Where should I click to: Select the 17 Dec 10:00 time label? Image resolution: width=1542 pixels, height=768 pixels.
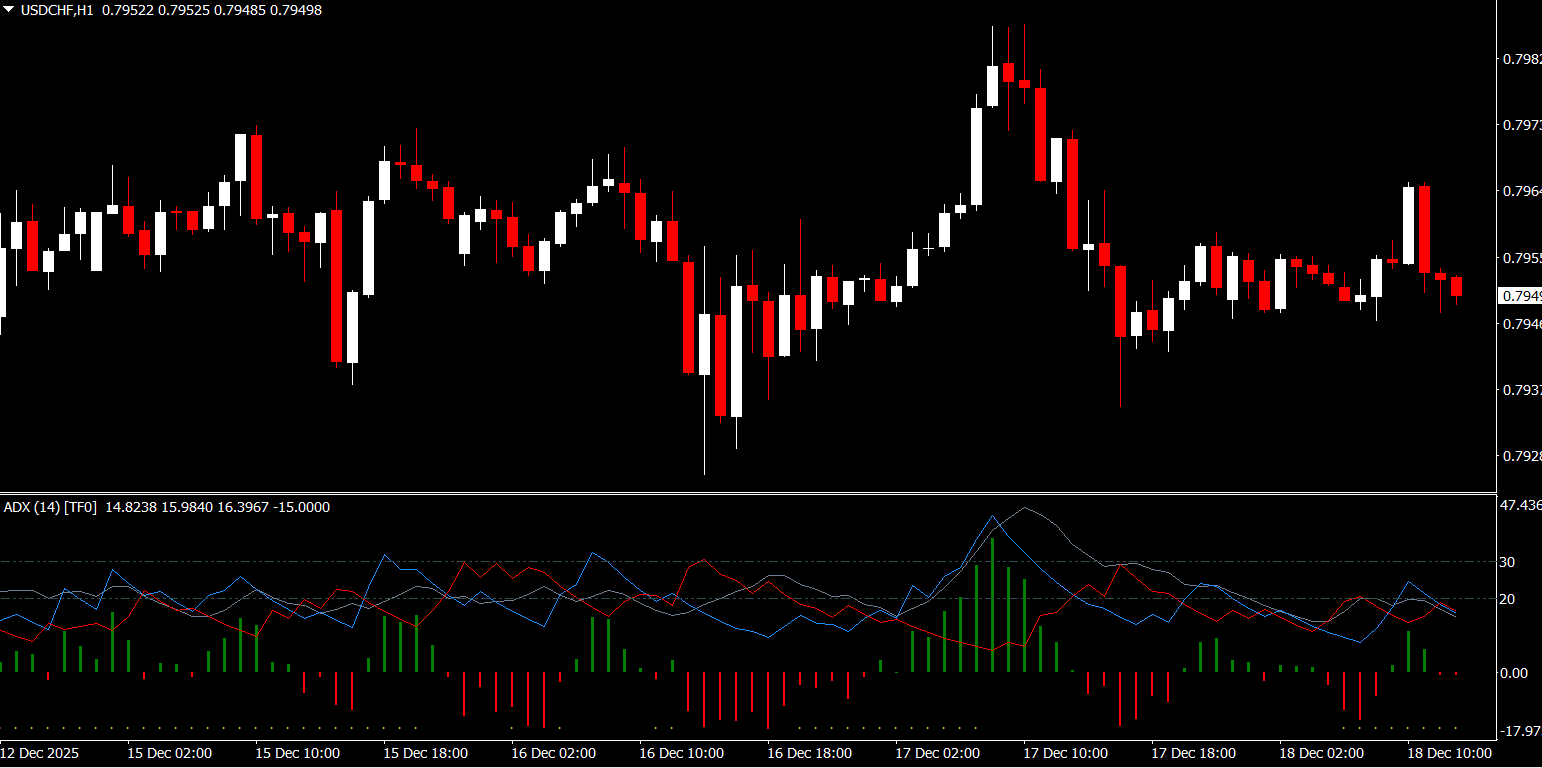click(1065, 753)
